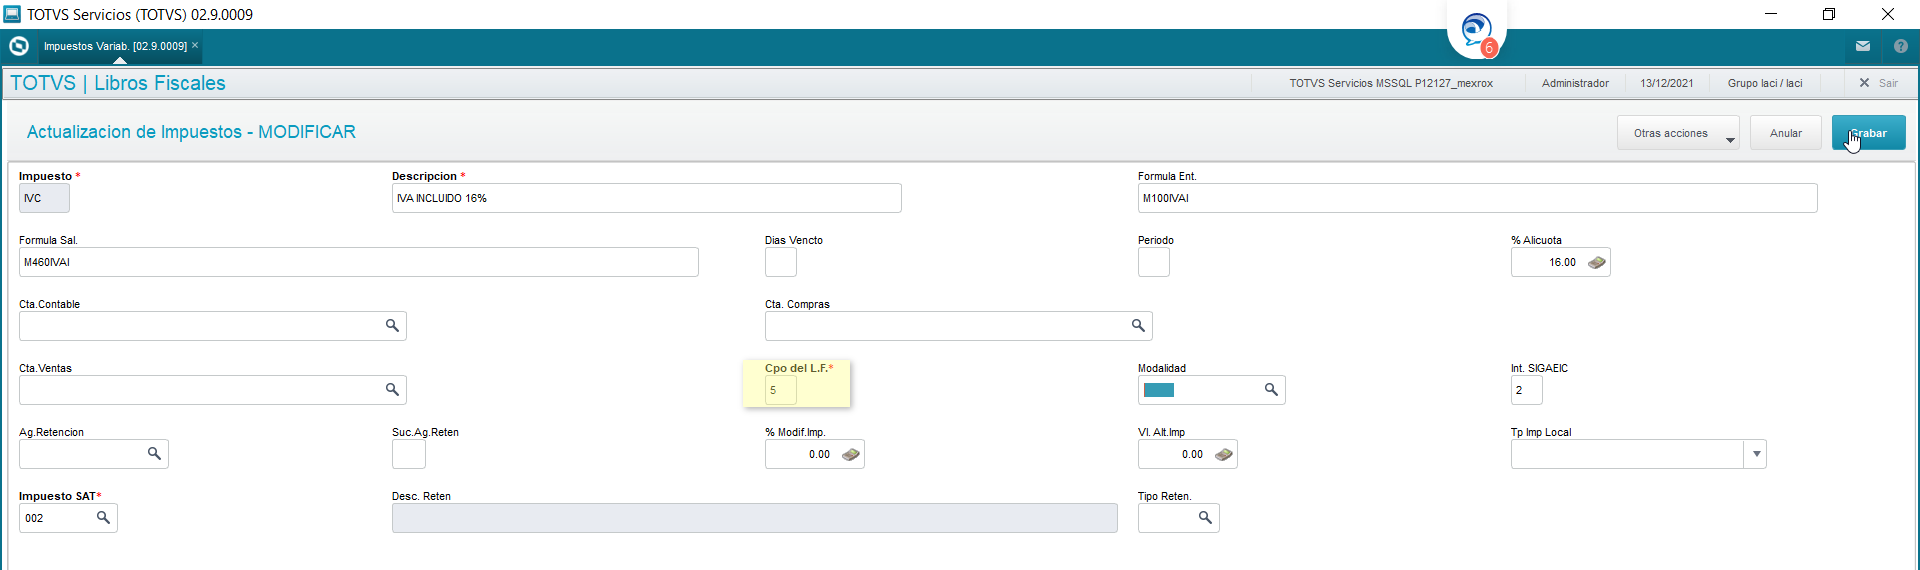The width and height of the screenshot is (1920, 570).
Task: Open the TOTVS home logo icon
Action: (x=18, y=46)
